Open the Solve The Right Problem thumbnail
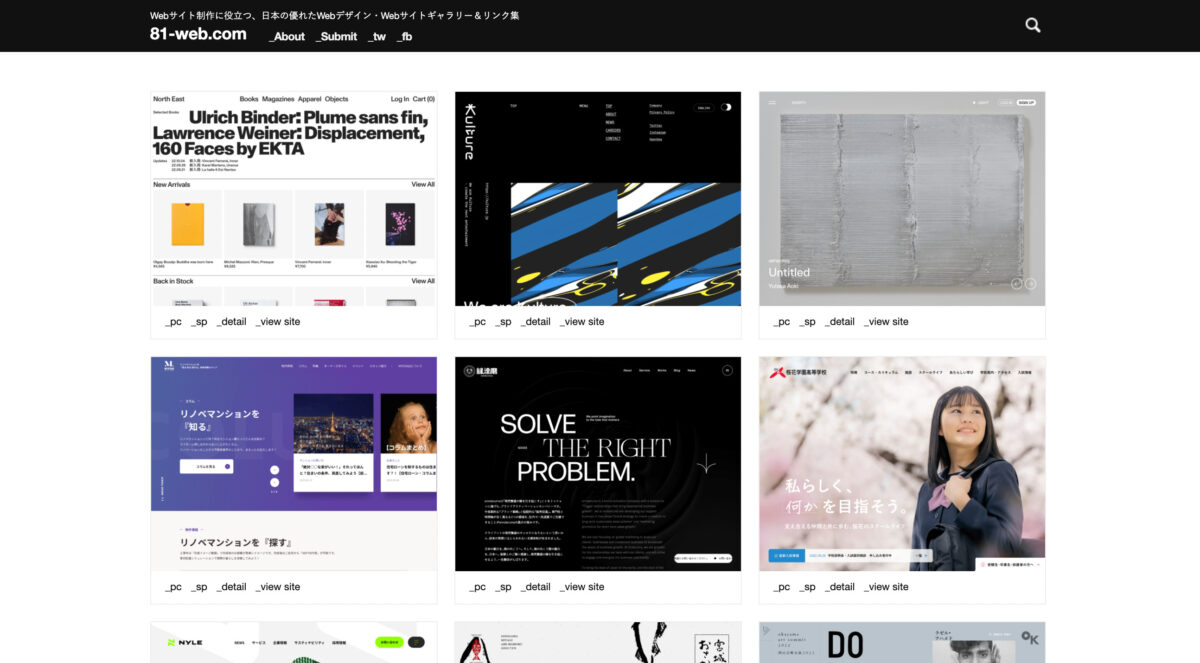This screenshot has height=663, width=1200. point(598,464)
